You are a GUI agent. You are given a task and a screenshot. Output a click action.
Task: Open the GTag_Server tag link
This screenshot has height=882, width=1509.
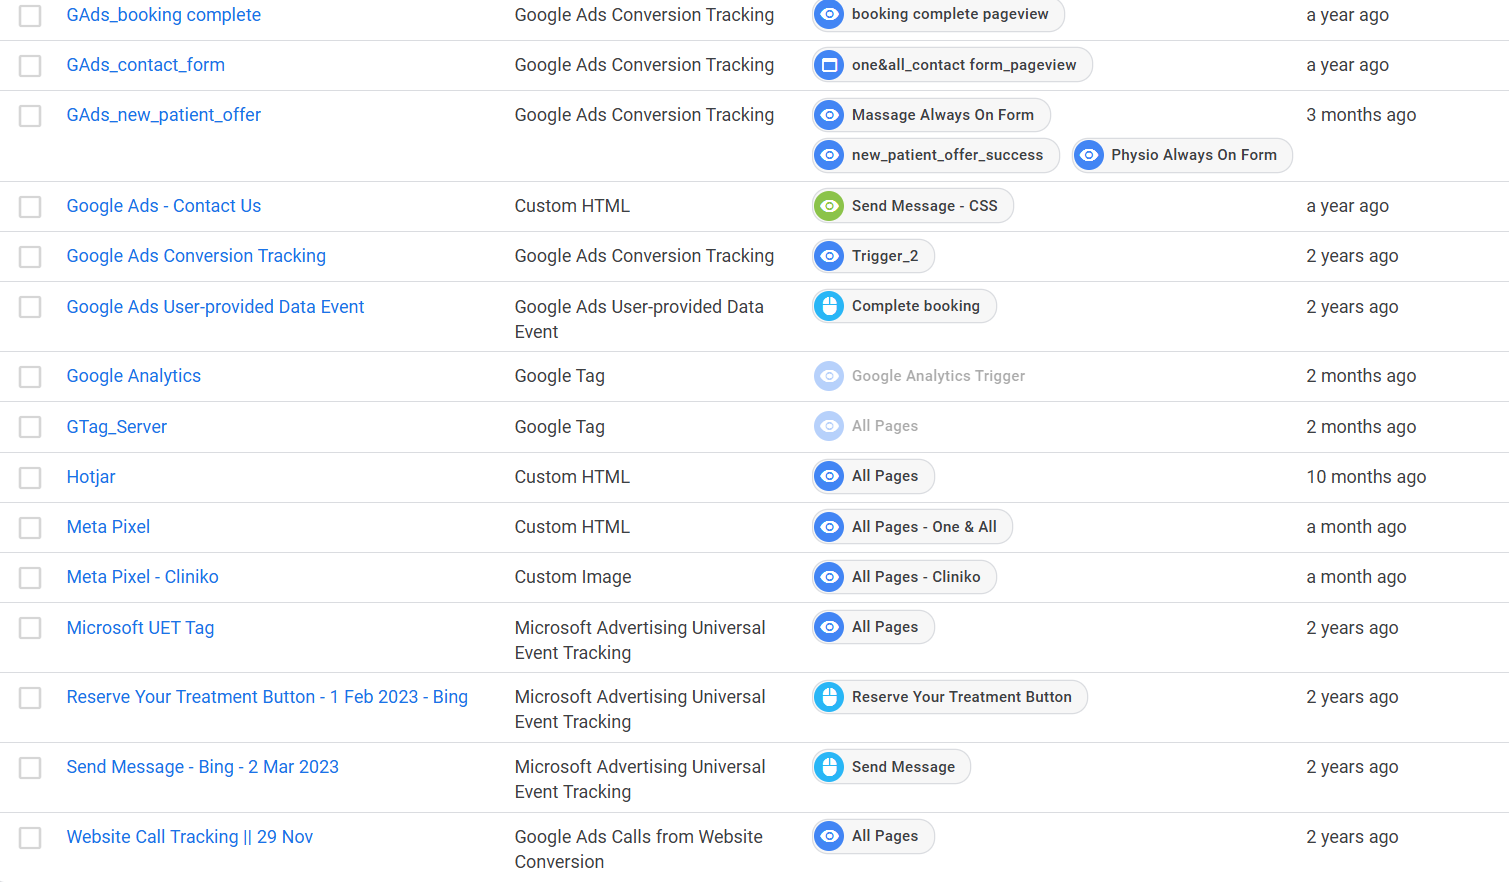[116, 427]
